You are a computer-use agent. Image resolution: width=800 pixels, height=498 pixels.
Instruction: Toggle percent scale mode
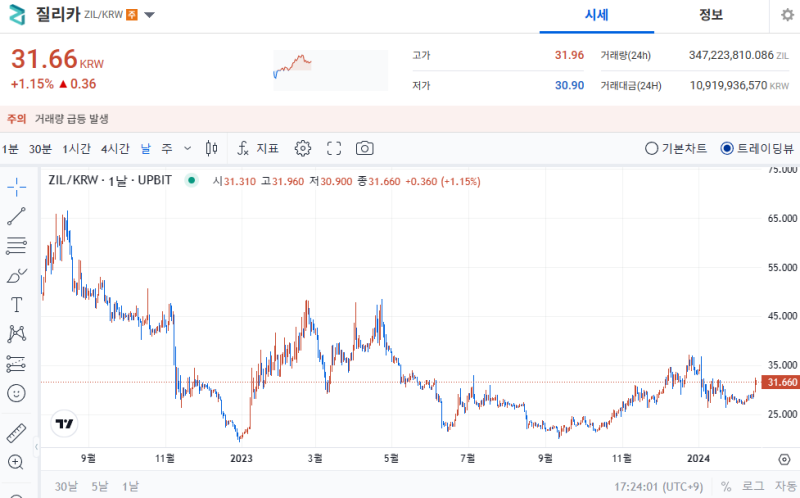(x=726, y=486)
